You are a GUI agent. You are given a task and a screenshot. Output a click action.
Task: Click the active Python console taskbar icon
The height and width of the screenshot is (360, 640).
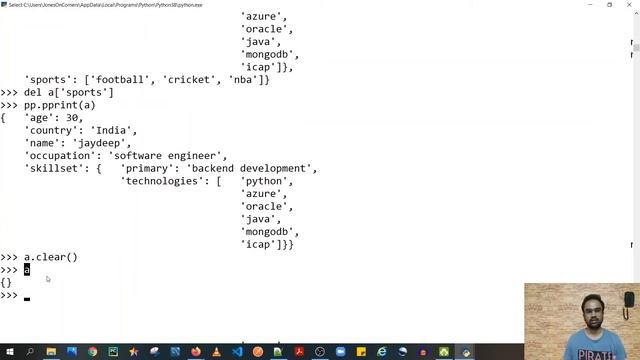coord(466,352)
